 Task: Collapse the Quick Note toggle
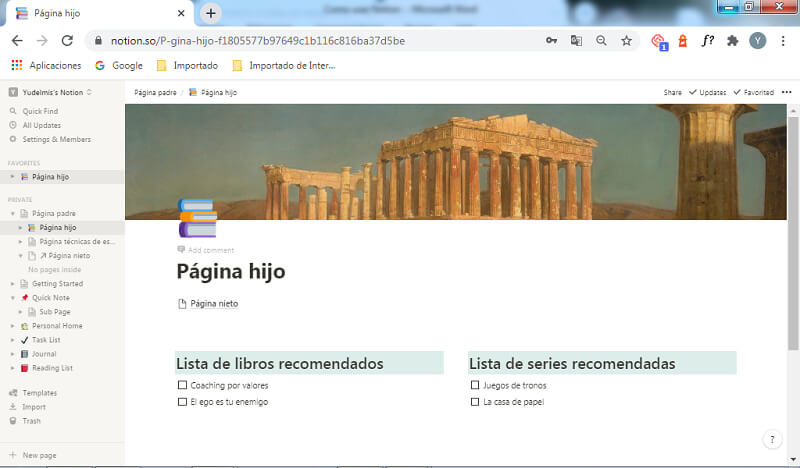pyautogui.click(x=12, y=298)
